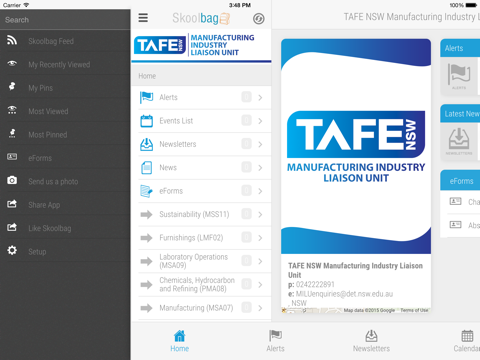Image resolution: width=480 pixels, height=360 pixels.
Task: Expand the Events List row arrow
Action: pyautogui.click(x=260, y=121)
